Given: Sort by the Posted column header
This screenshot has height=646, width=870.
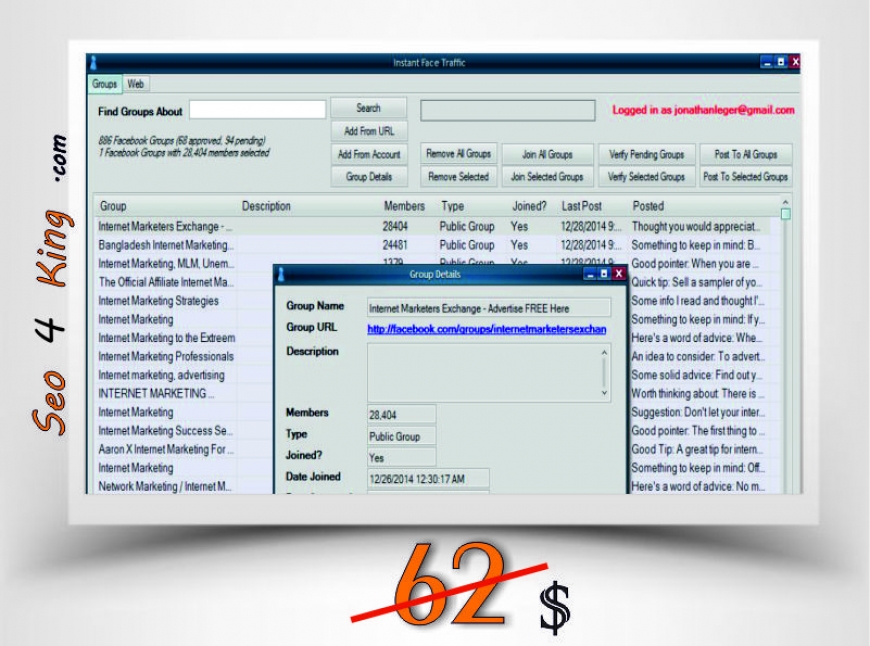Looking at the screenshot, I should (648, 206).
